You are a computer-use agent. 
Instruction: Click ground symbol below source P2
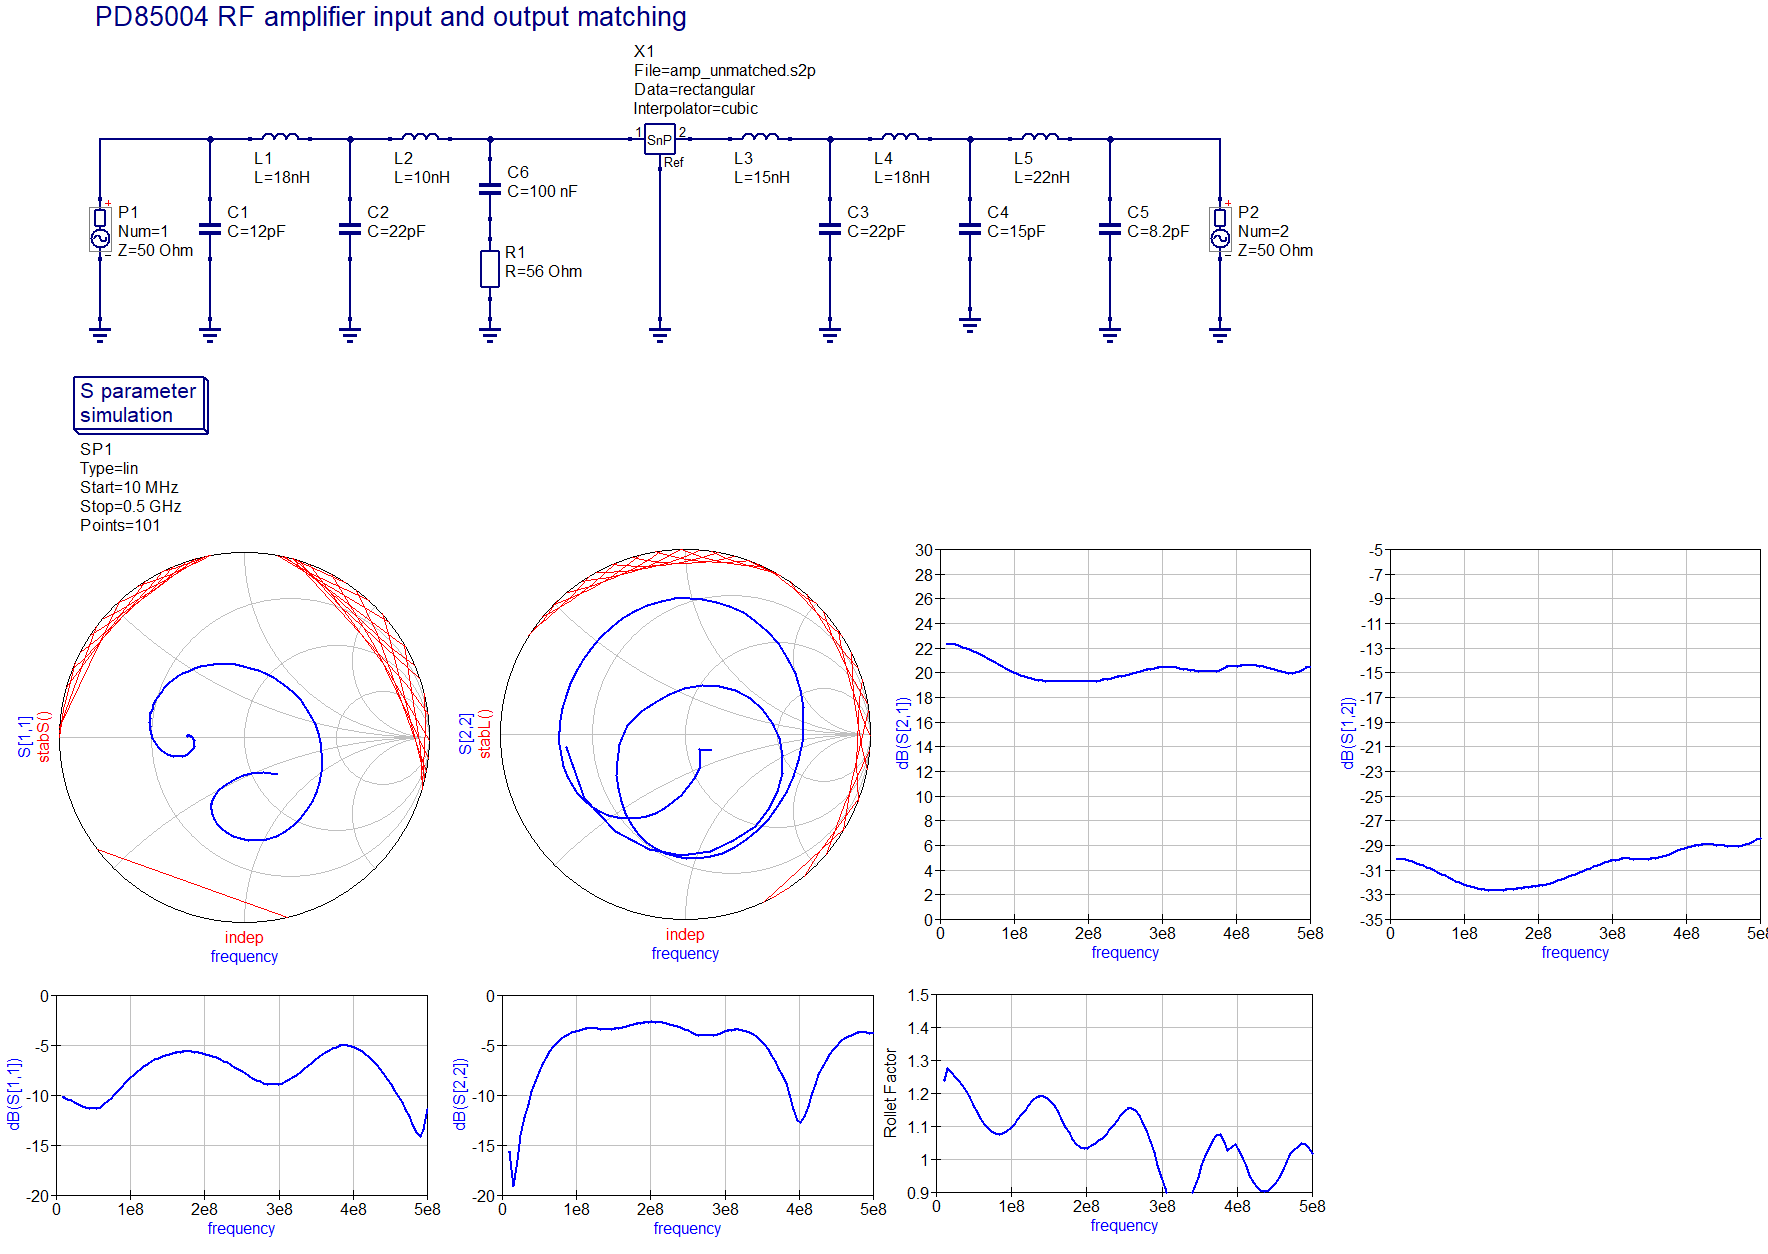tap(1220, 333)
